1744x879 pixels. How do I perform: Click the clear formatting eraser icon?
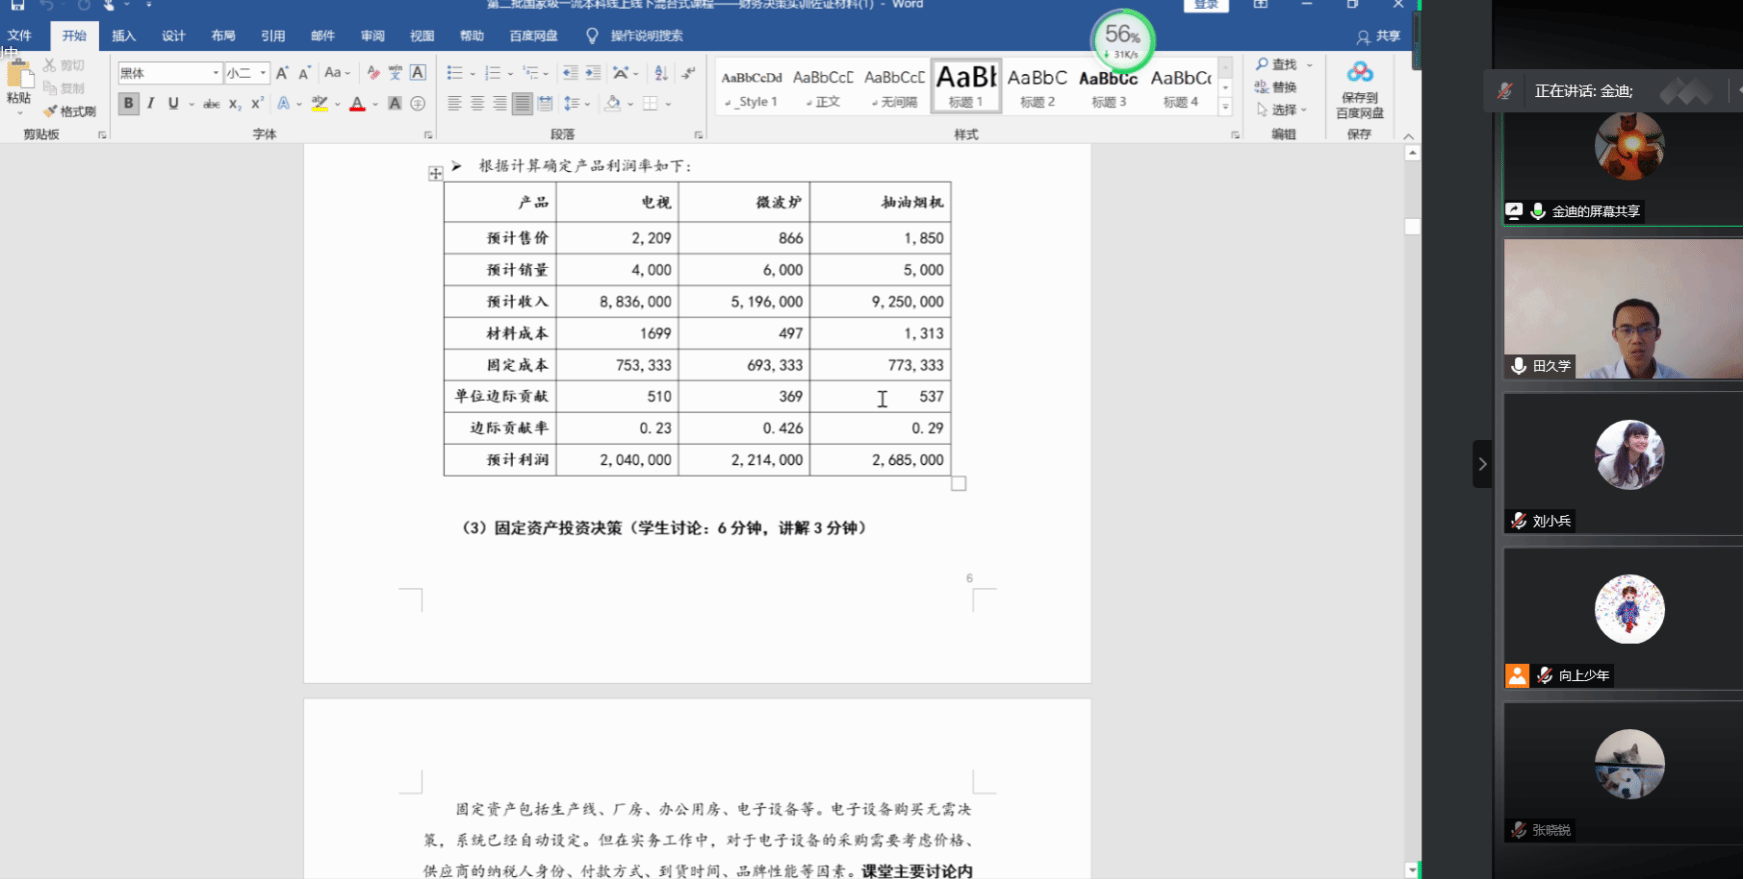point(373,73)
